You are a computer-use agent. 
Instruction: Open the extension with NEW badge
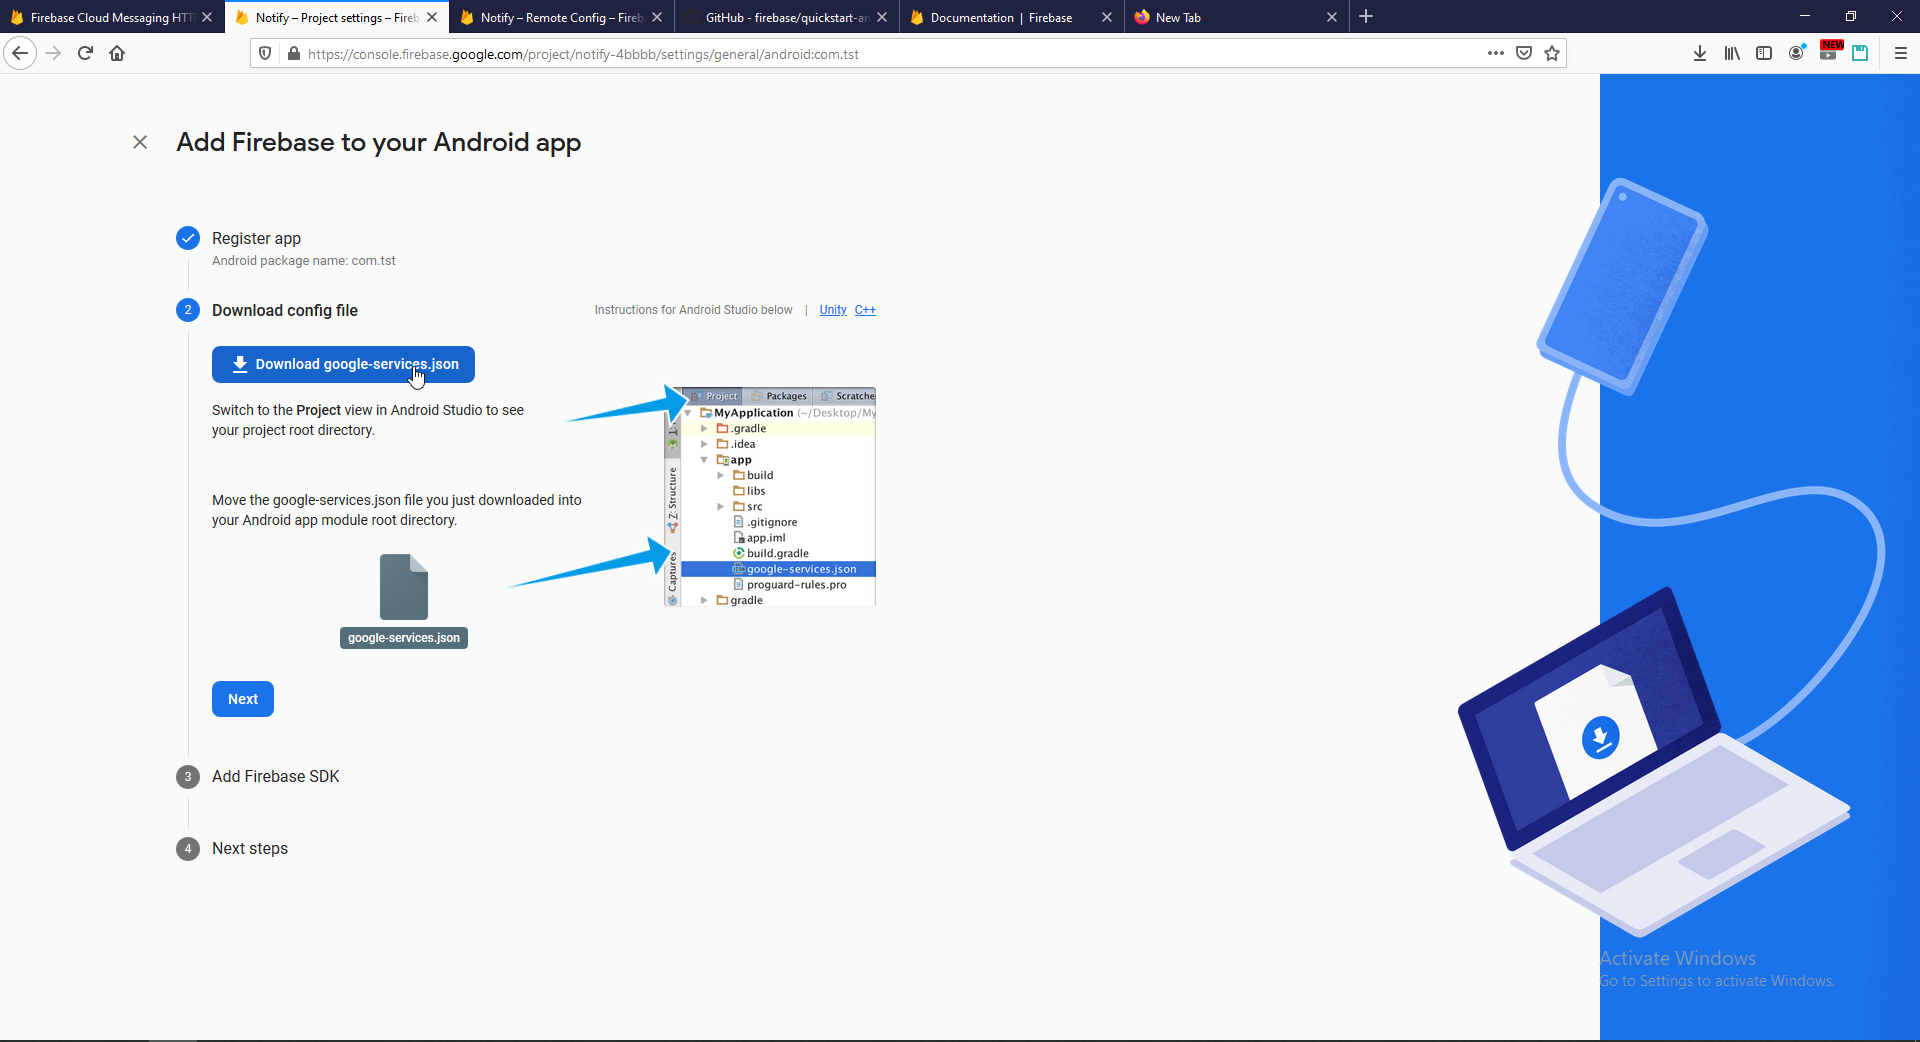tap(1829, 52)
